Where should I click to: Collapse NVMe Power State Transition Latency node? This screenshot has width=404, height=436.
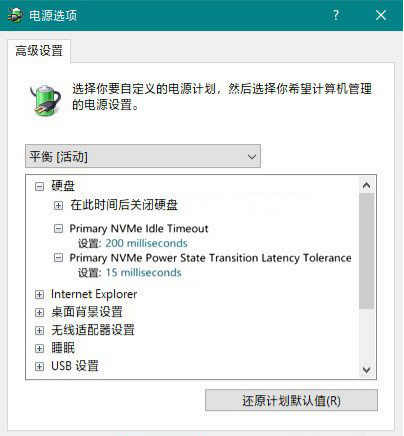tap(58, 258)
